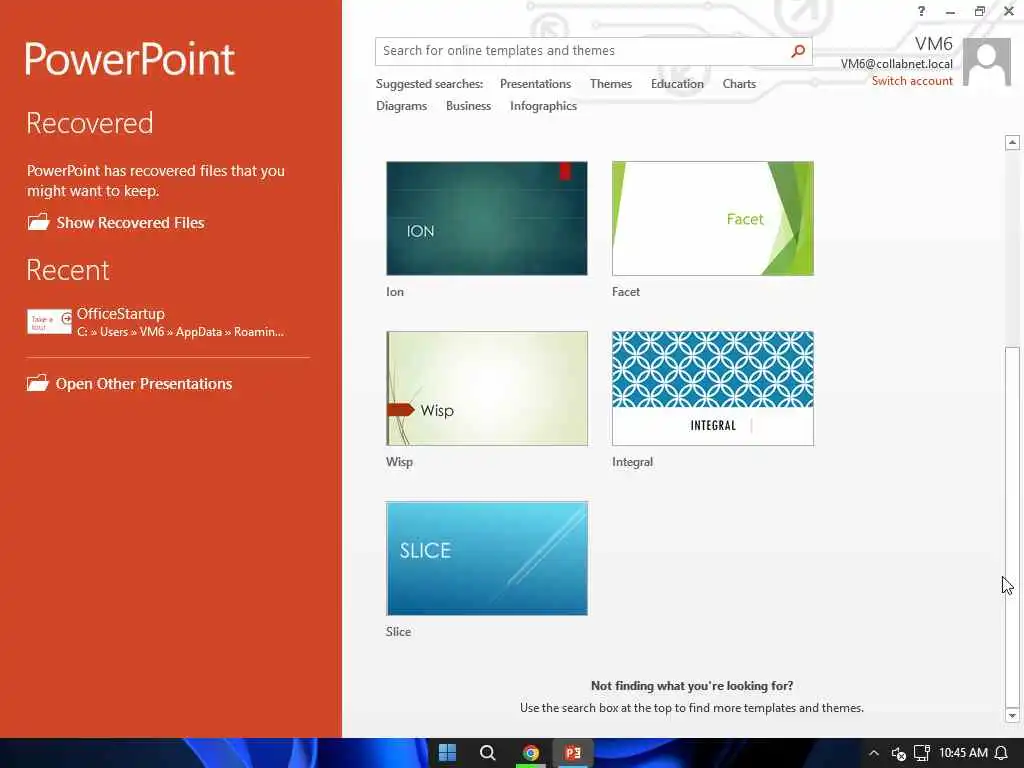The image size is (1024, 768).
Task: Click the Ion label under thumbnail
Action: pyautogui.click(x=395, y=292)
